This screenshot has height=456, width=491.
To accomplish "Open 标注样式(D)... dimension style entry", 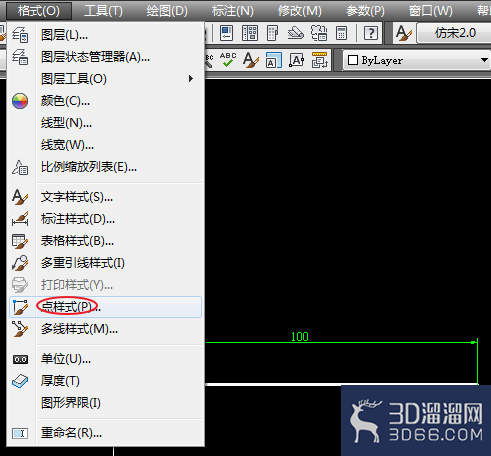I will tap(105, 219).
